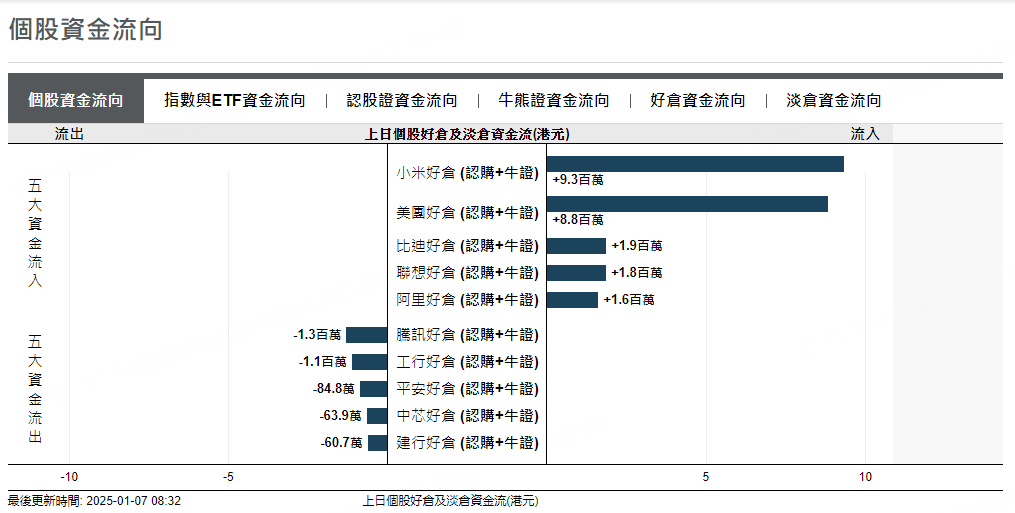Click the -10 axis tick label
The width and height of the screenshot is (1015, 513).
pyautogui.click(x=69, y=477)
